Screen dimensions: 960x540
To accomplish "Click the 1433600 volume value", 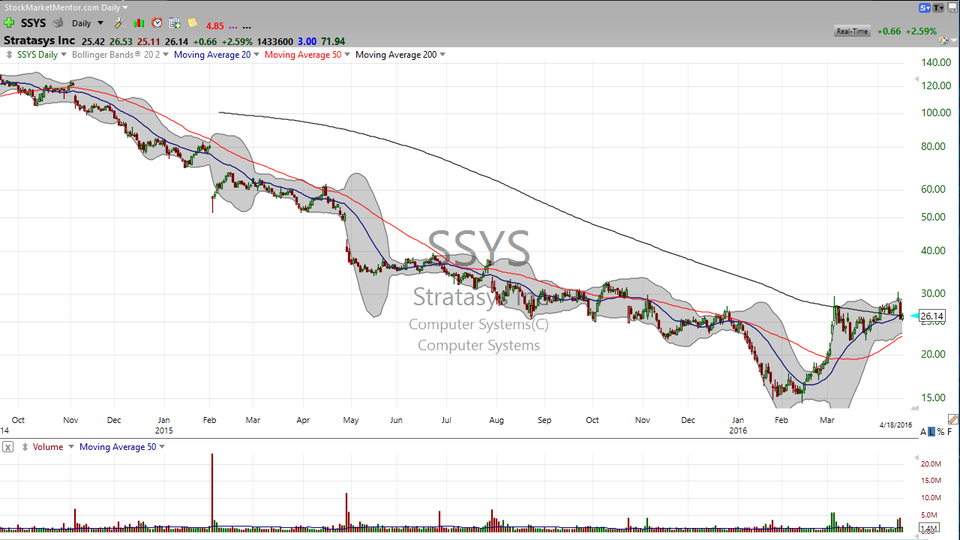I will [275, 42].
